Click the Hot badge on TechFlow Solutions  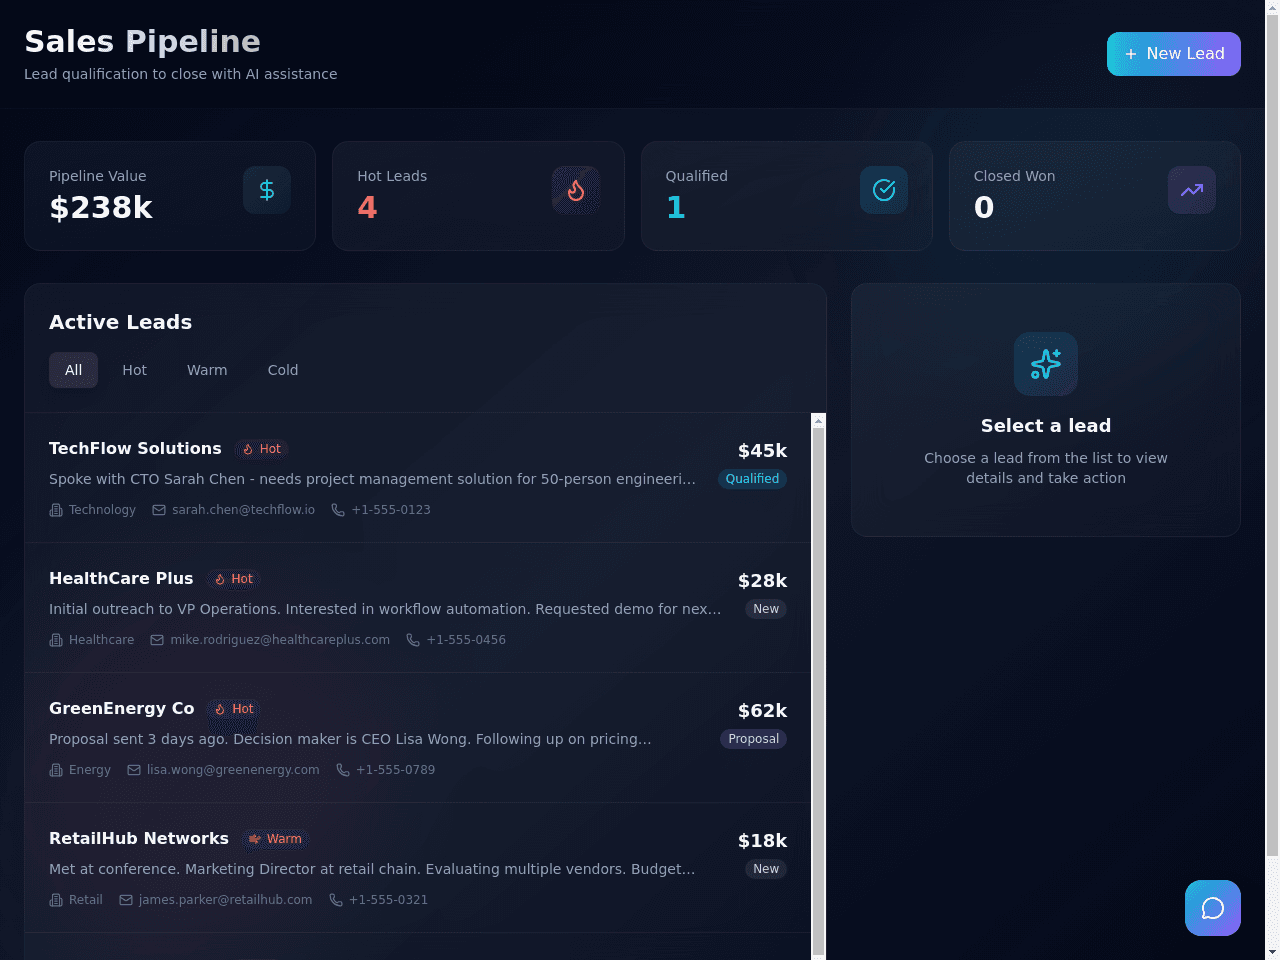click(x=262, y=449)
